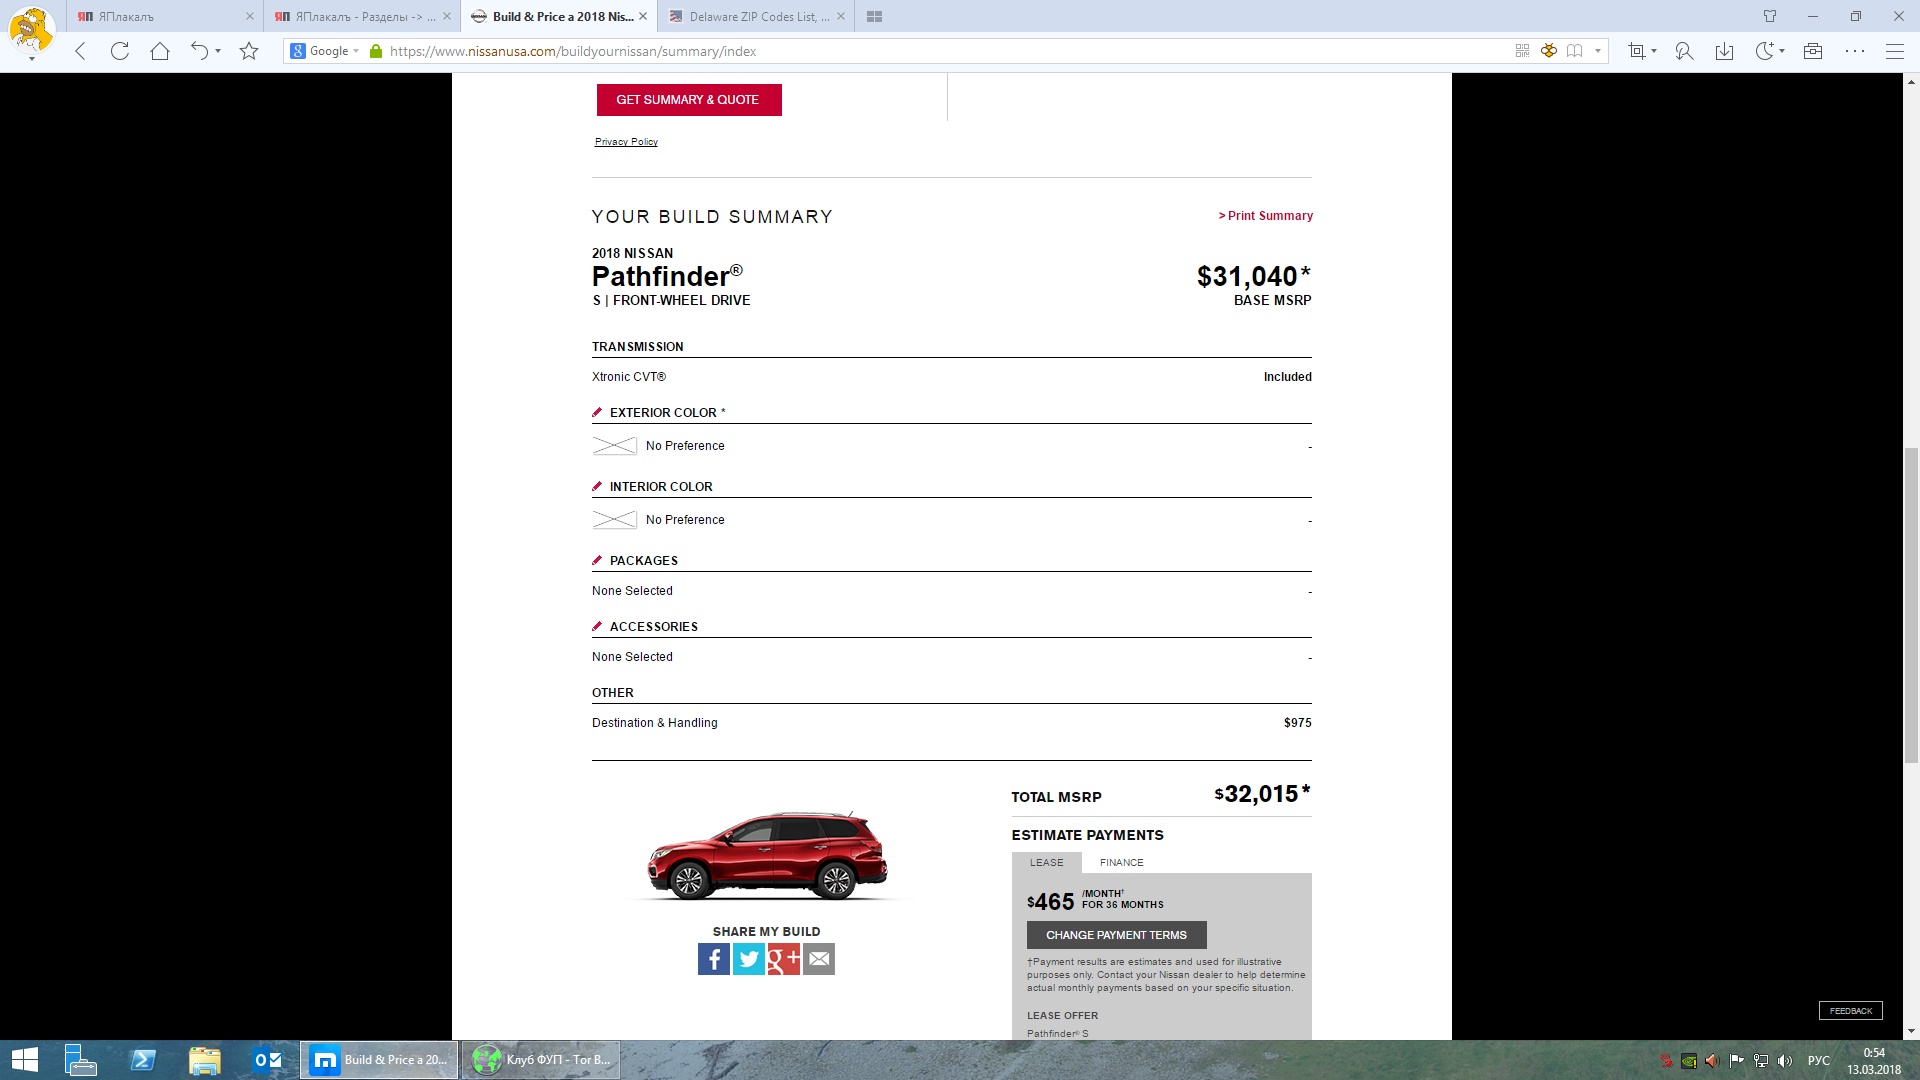Switch to Delaware ZIP Codes List tab
The height and width of the screenshot is (1080, 1920).
click(755, 16)
